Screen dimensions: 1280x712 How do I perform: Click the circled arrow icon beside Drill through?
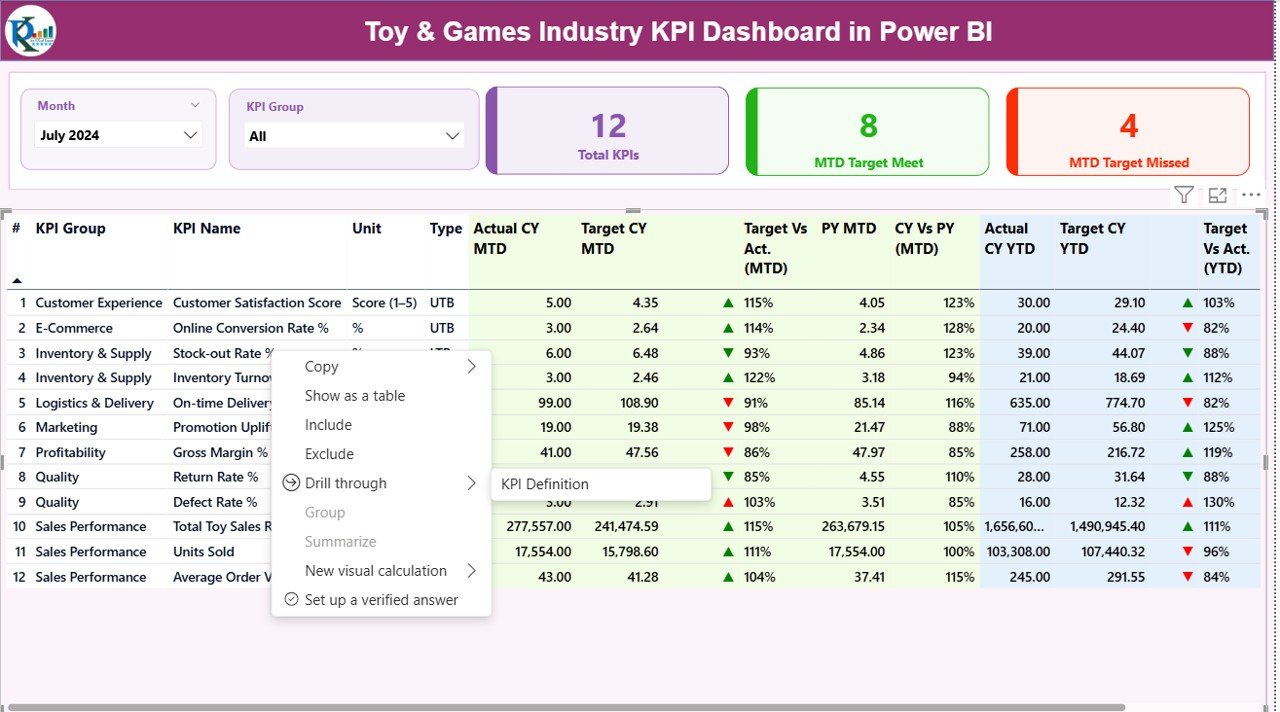pos(290,483)
